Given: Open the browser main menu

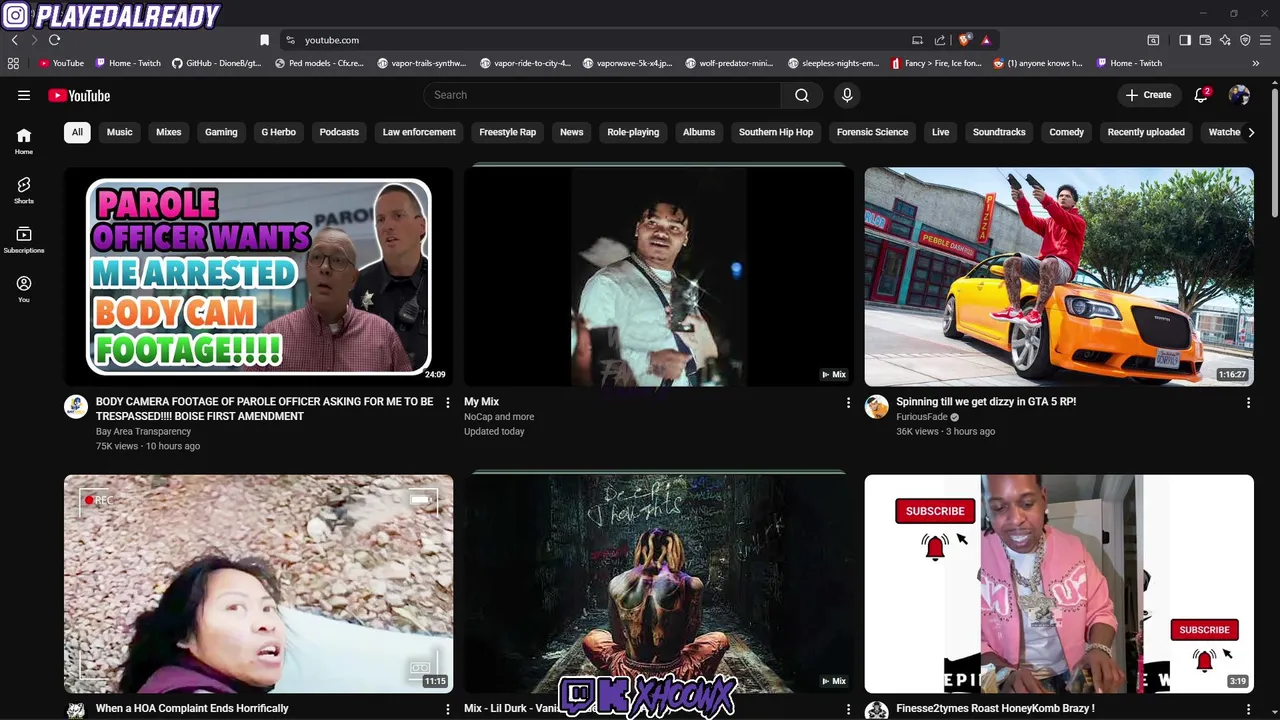Looking at the screenshot, I should point(1265,40).
